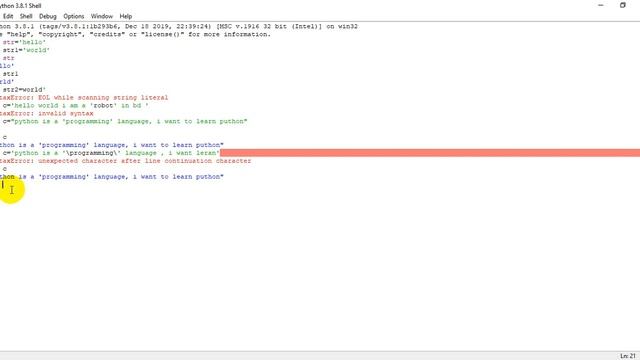Open the Window menu
The image size is (640, 360).
click(102, 16)
